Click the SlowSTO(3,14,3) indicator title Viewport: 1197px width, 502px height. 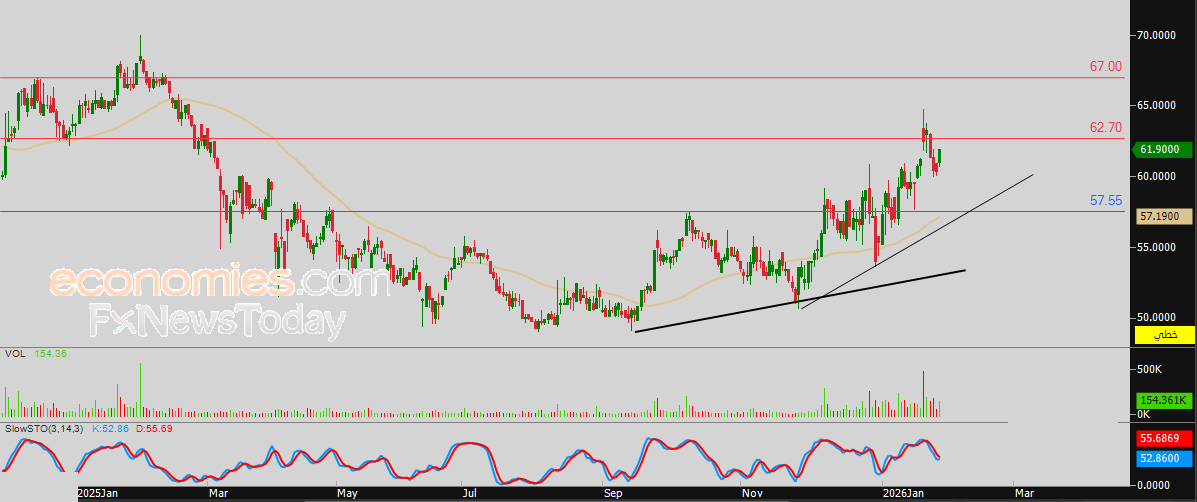46,429
